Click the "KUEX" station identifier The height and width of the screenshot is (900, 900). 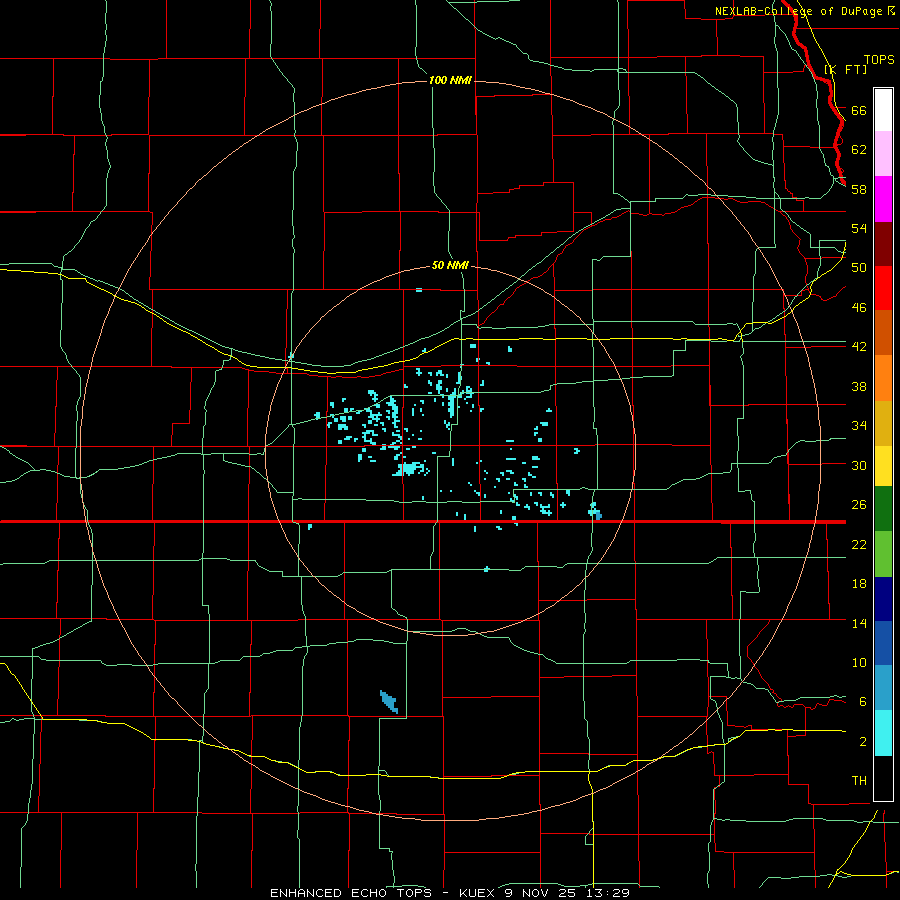click(479, 893)
